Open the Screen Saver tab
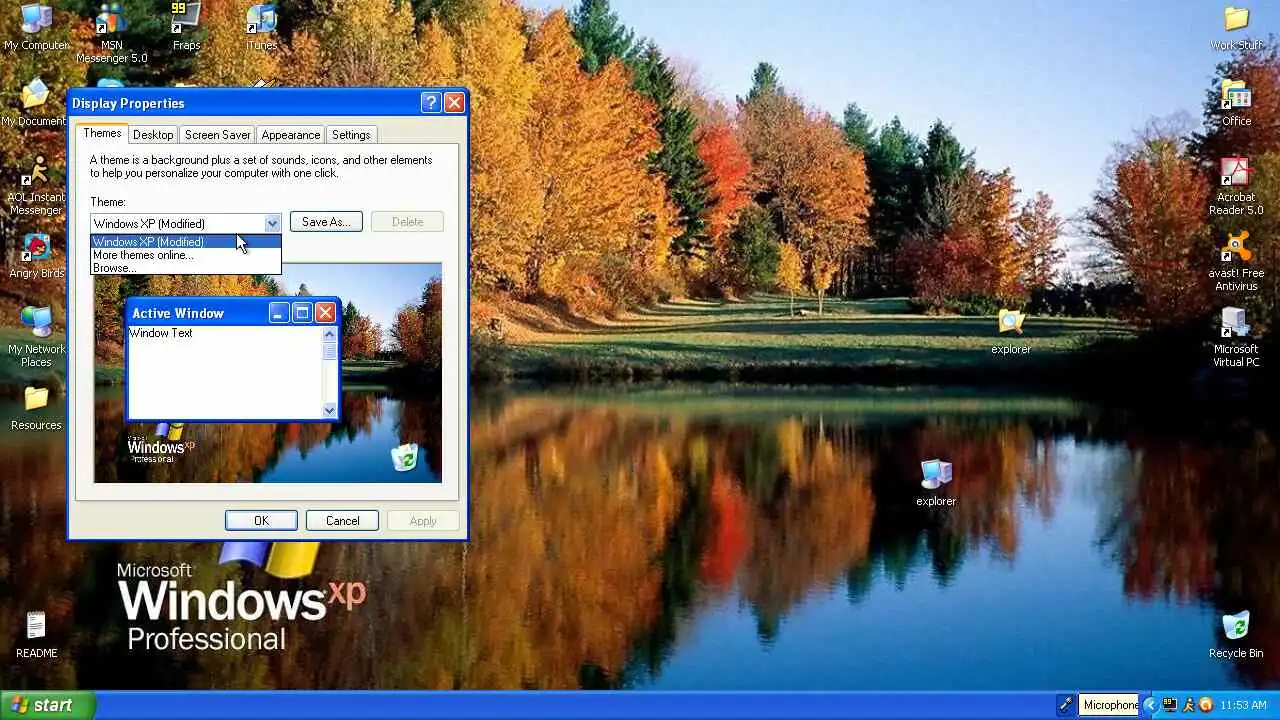This screenshot has height=720, width=1280. (x=217, y=135)
